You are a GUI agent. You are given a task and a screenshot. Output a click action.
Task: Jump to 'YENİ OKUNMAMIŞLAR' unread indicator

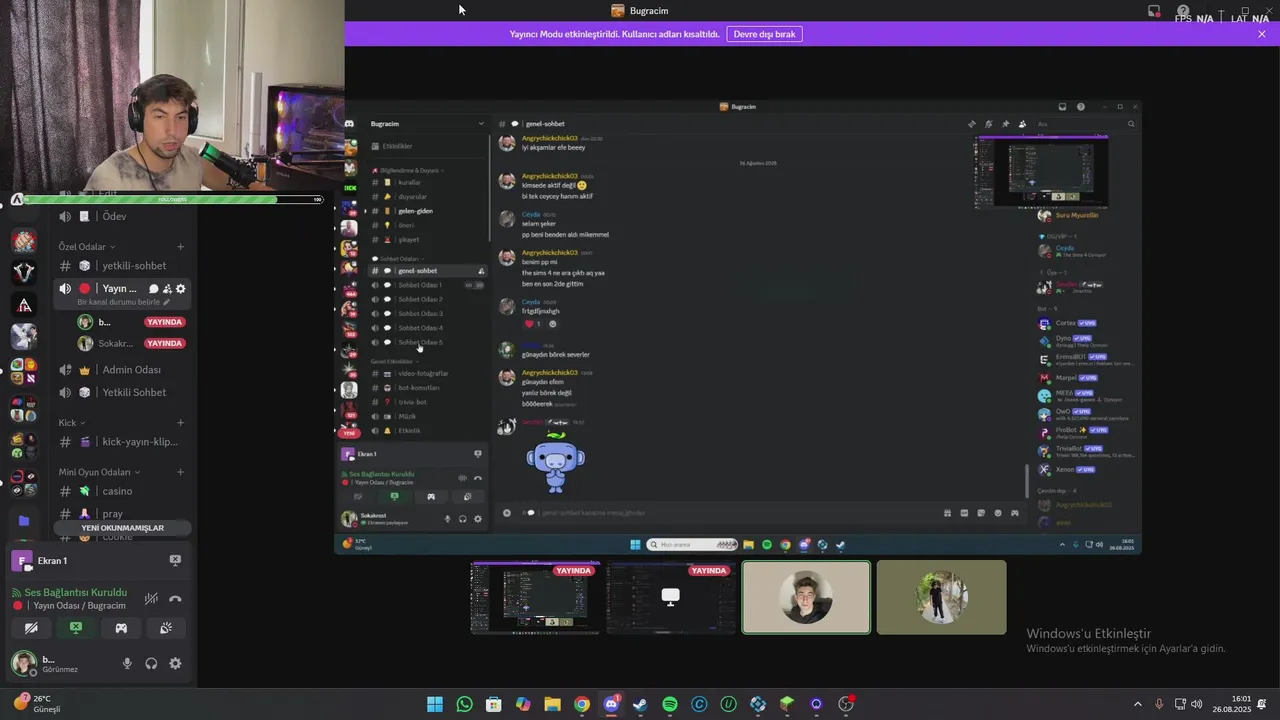click(122, 528)
